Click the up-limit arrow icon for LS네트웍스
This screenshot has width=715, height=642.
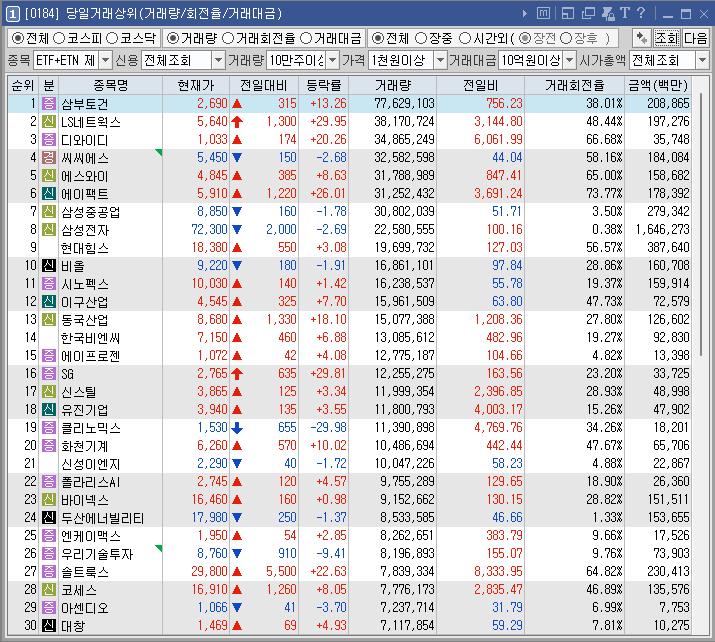pyautogui.click(x=237, y=122)
